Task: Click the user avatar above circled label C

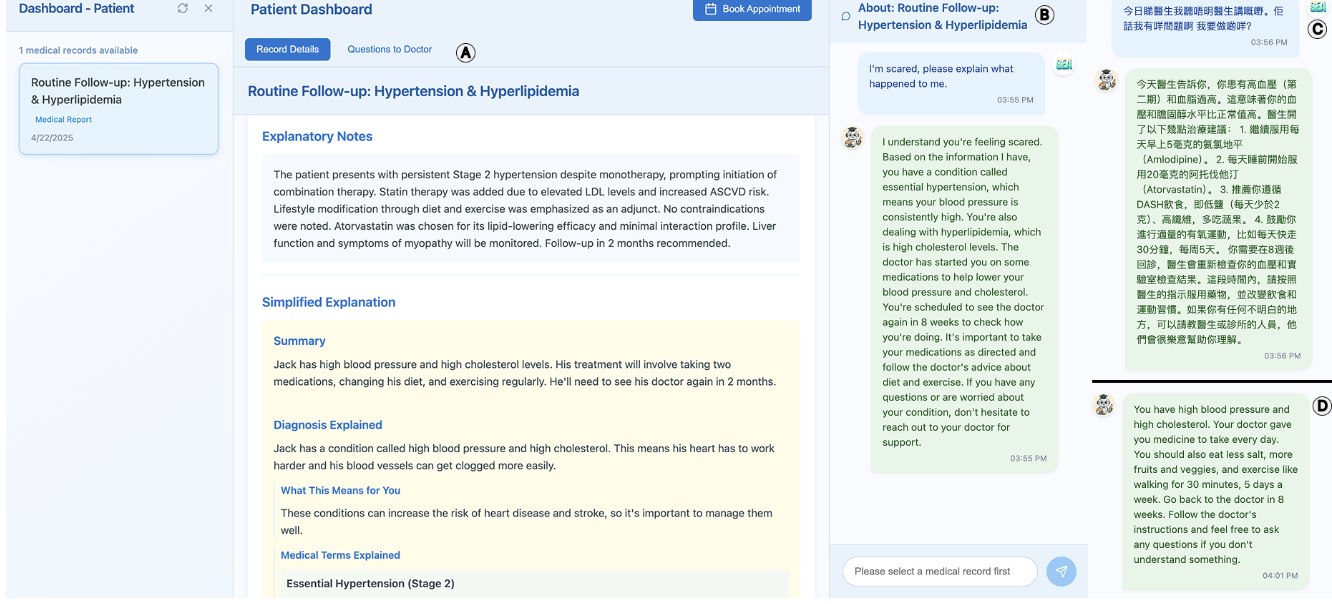Action: point(1318,7)
